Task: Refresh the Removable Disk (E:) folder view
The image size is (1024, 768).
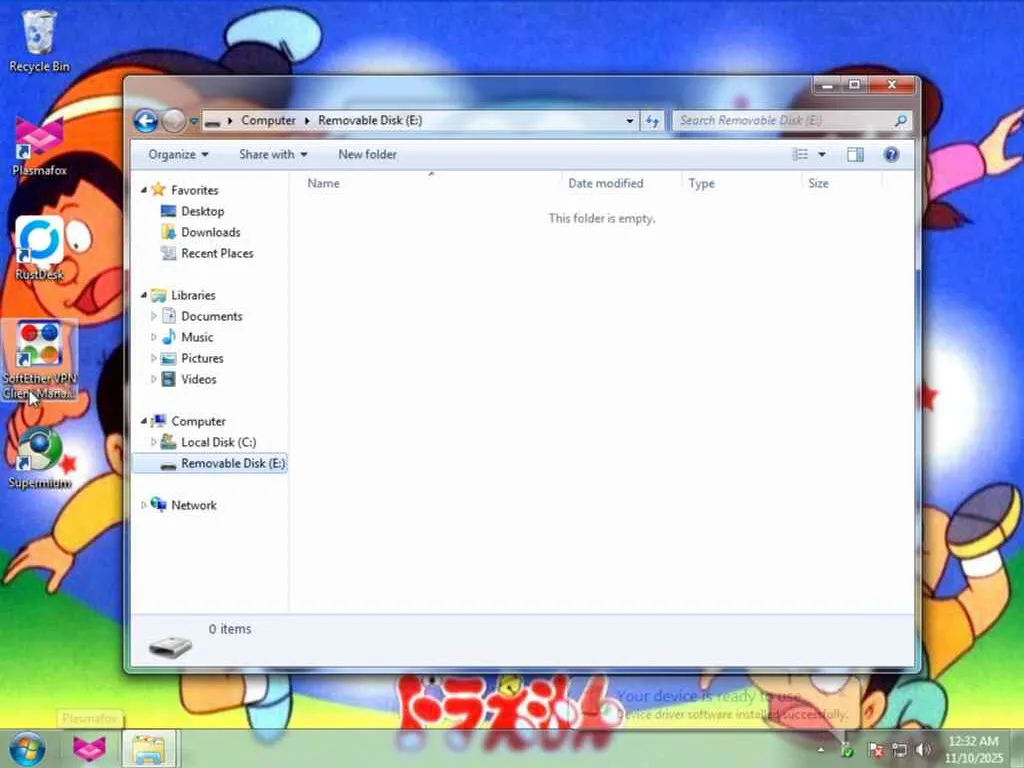Action: (652, 121)
